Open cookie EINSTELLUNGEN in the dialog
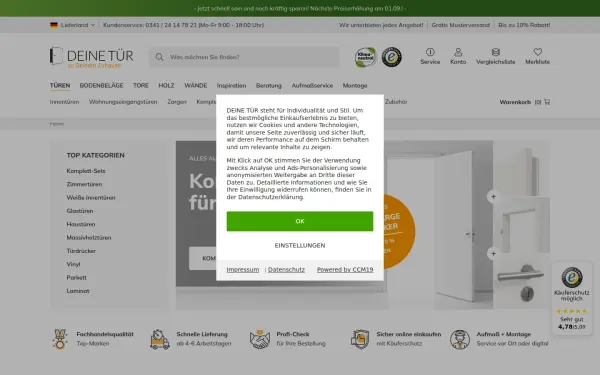Screen dimensions: 600x375 pos(300,245)
